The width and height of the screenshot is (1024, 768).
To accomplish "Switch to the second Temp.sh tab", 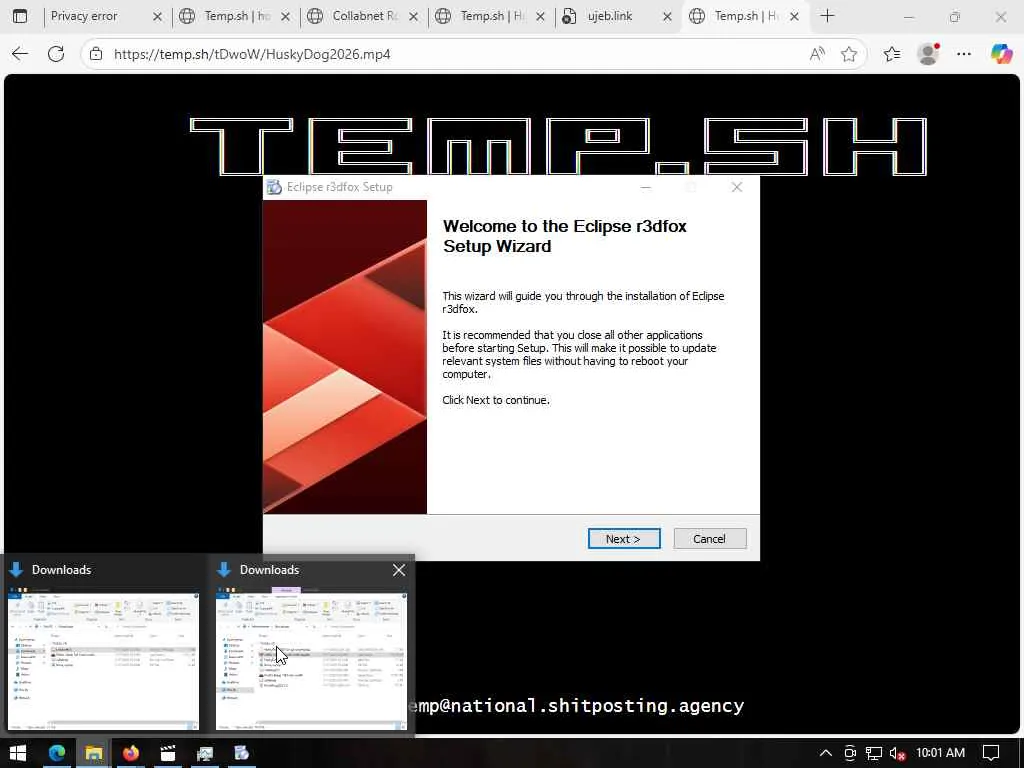I will (491, 16).
